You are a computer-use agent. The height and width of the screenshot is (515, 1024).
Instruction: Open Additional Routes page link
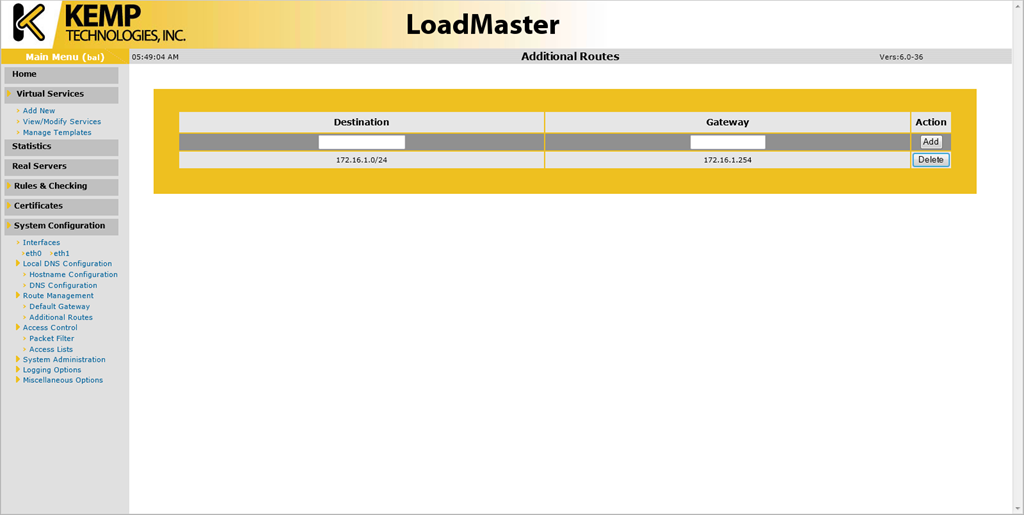point(61,317)
